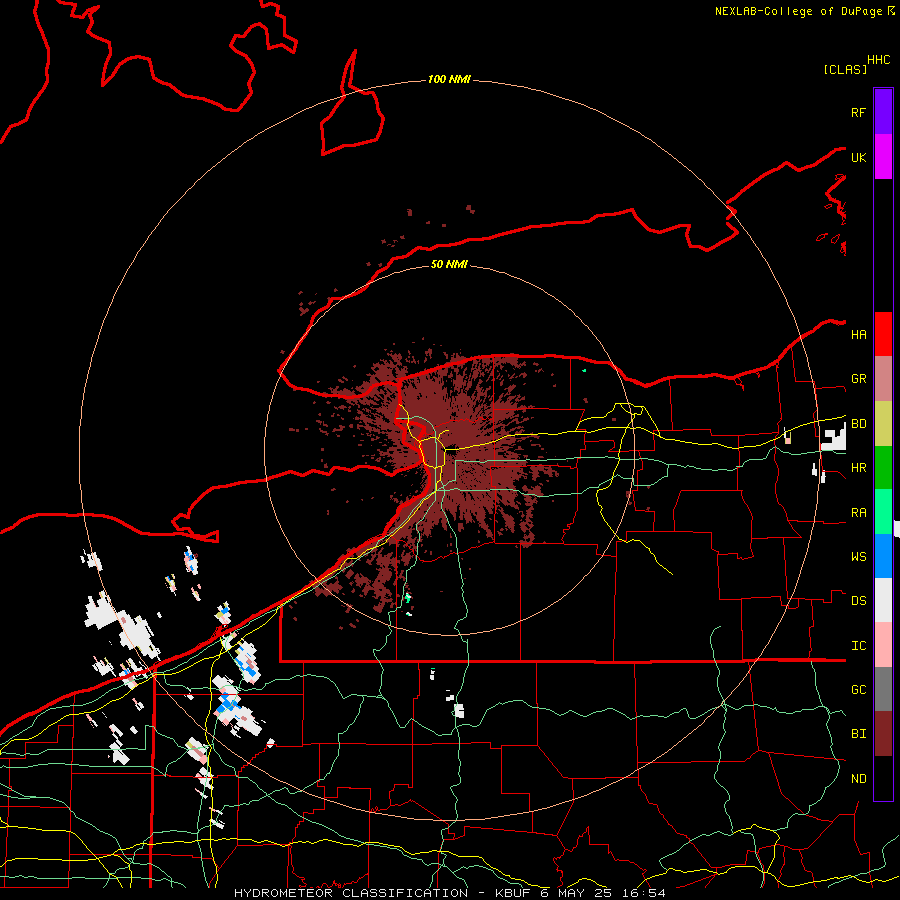This screenshot has width=900, height=900.
Task: Click the ND legend label
Action: [858, 779]
